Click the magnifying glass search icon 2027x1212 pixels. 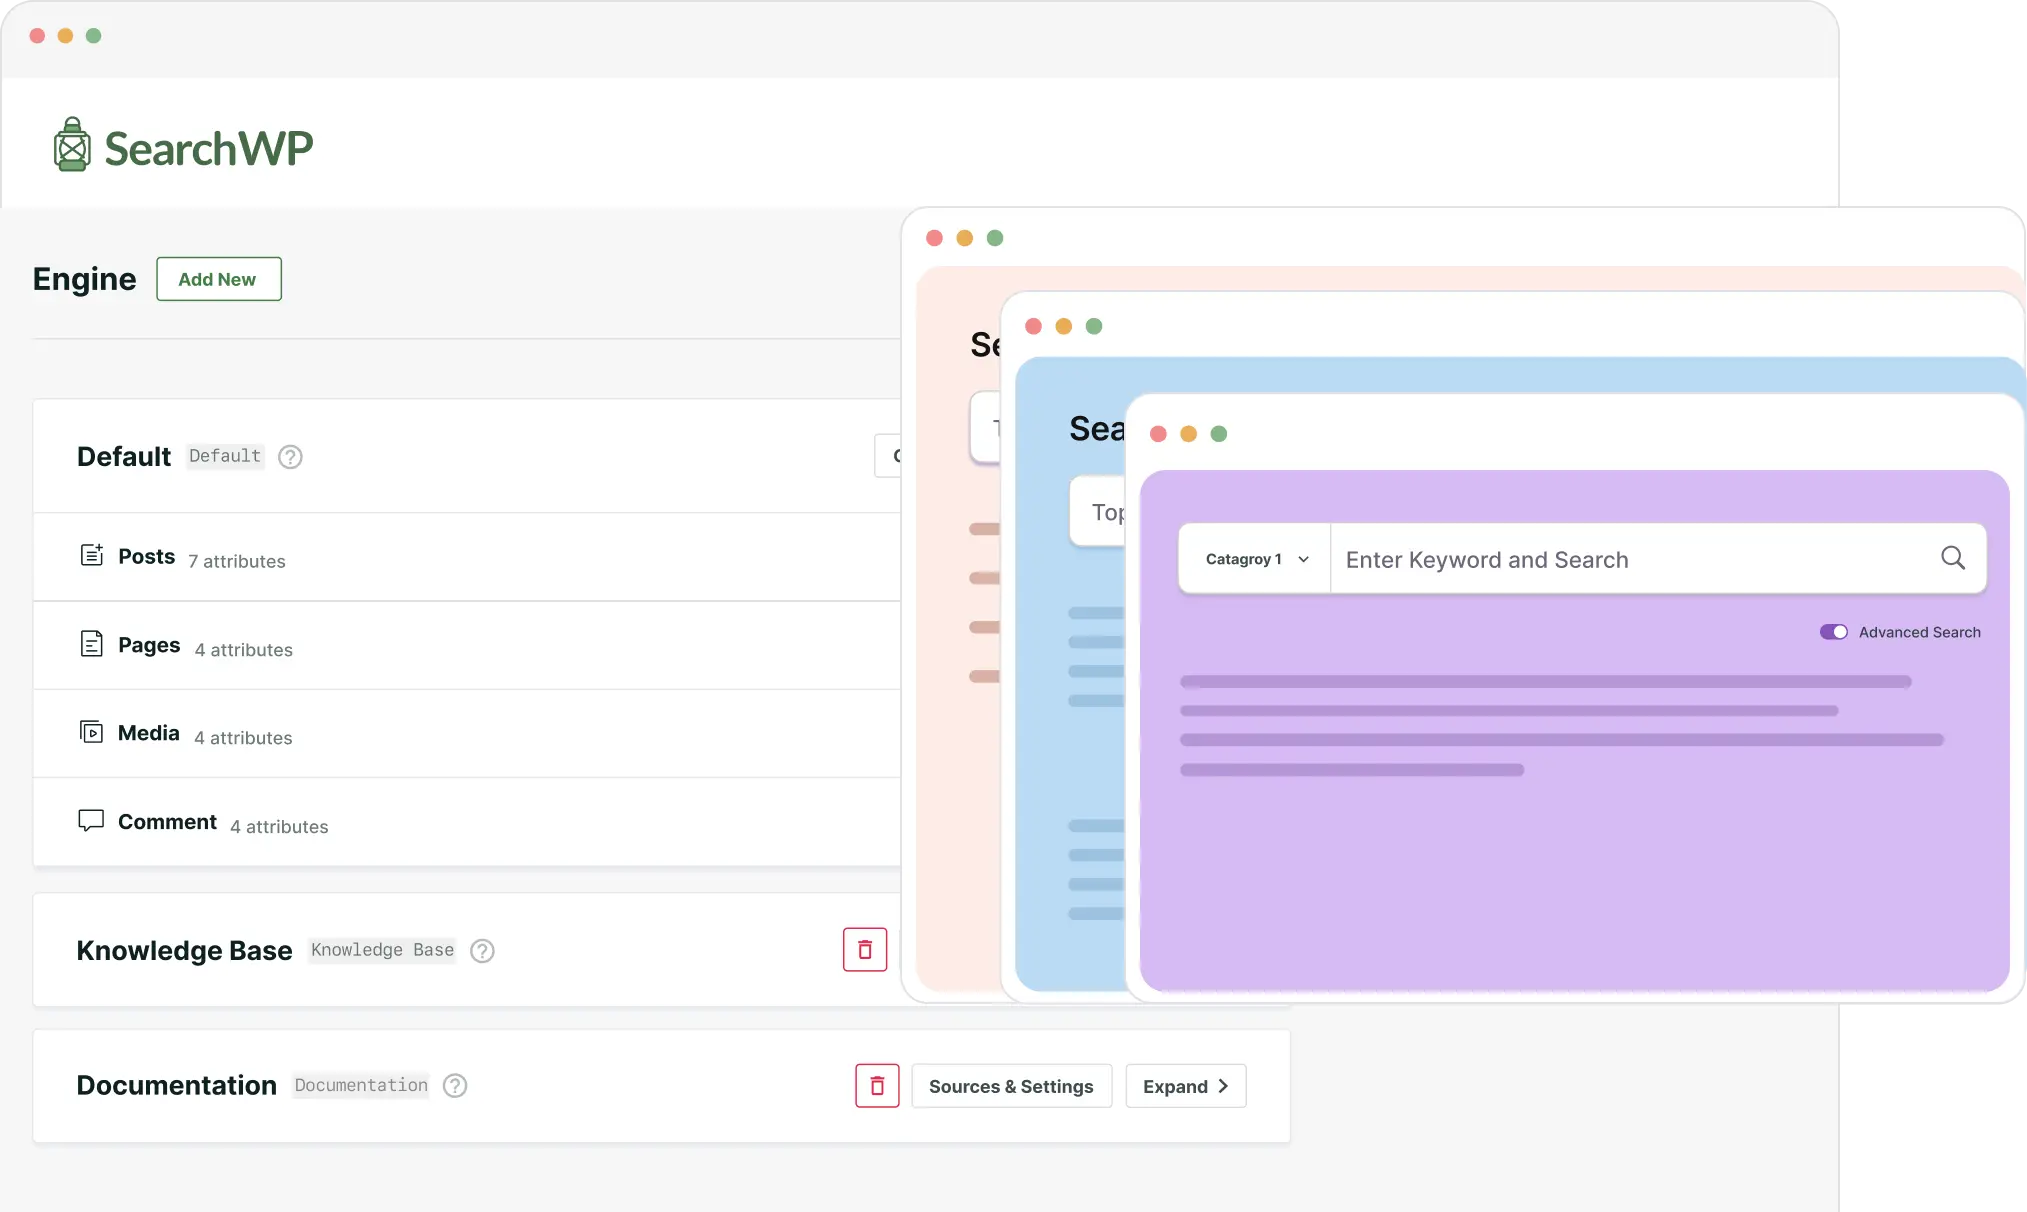point(1952,558)
